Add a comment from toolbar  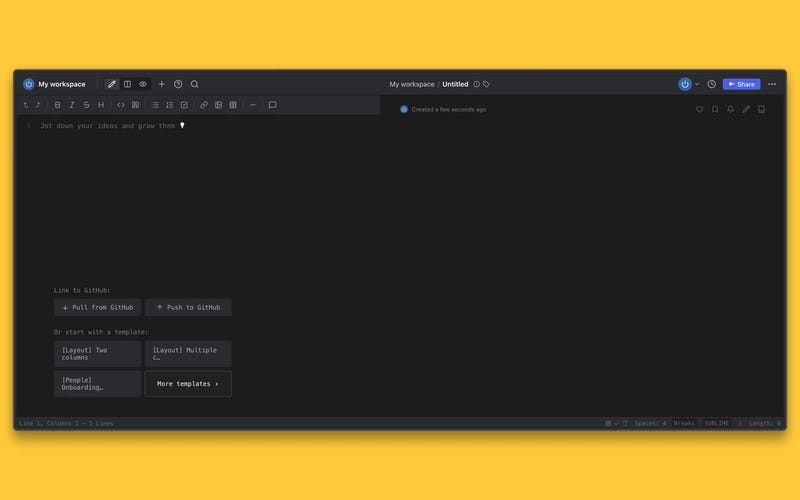(272, 105)
